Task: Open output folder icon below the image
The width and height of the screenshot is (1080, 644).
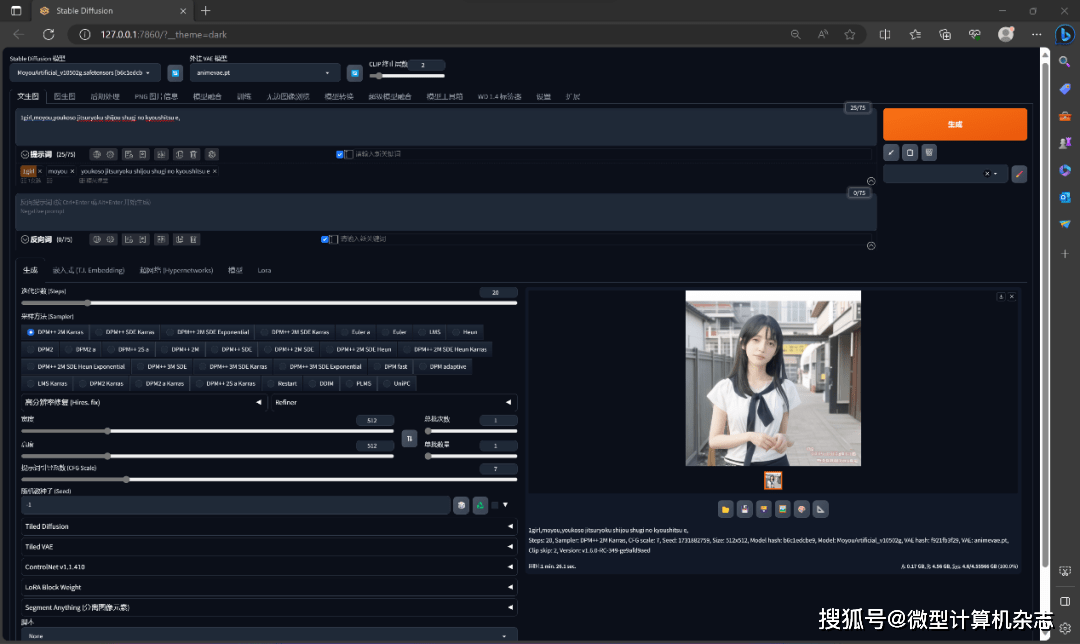Action: point(726,508)
